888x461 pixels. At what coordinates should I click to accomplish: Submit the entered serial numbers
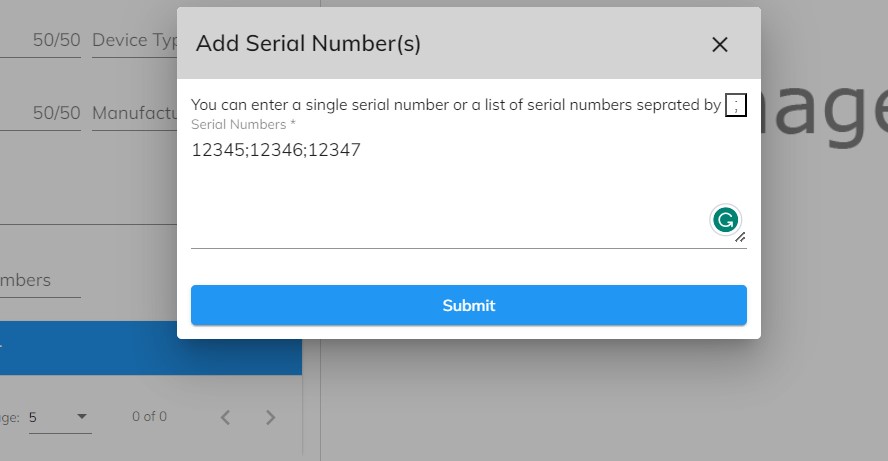point(468,305)
